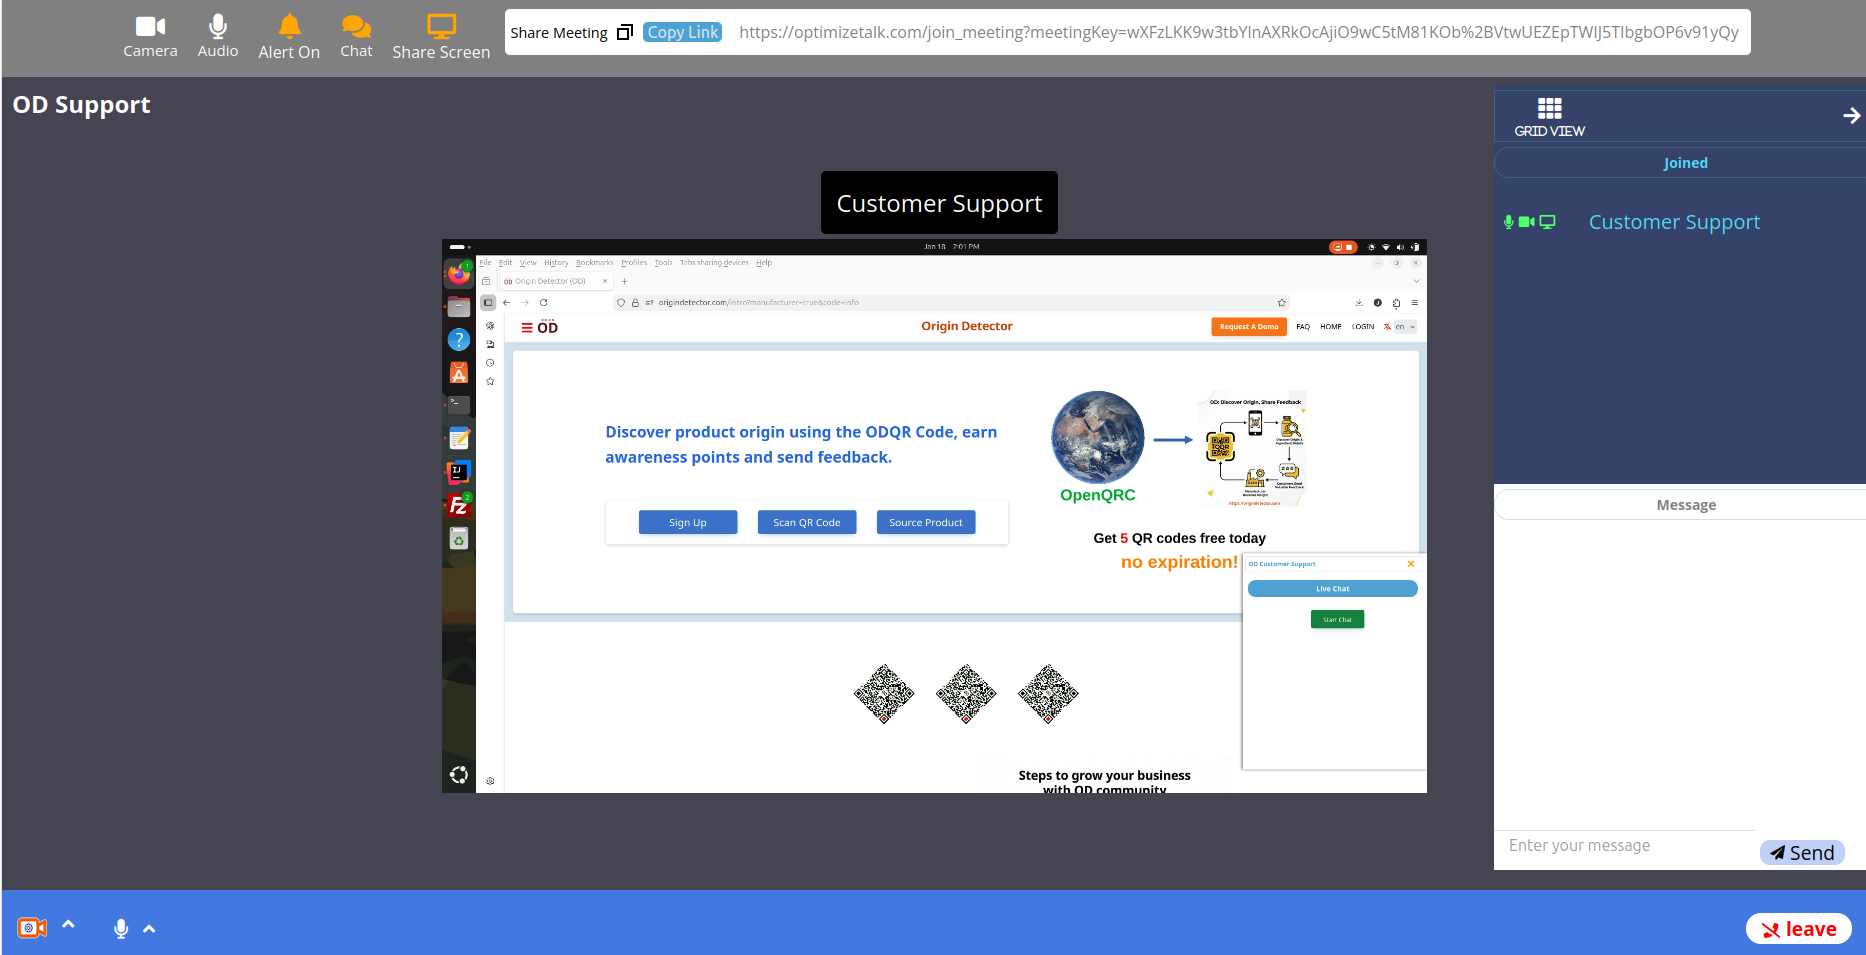Image resolution: width=1866 pixels, height=955 pixels.
Task: Click the Audio microphone icon in the toolbar
Action: pos(217,26)
